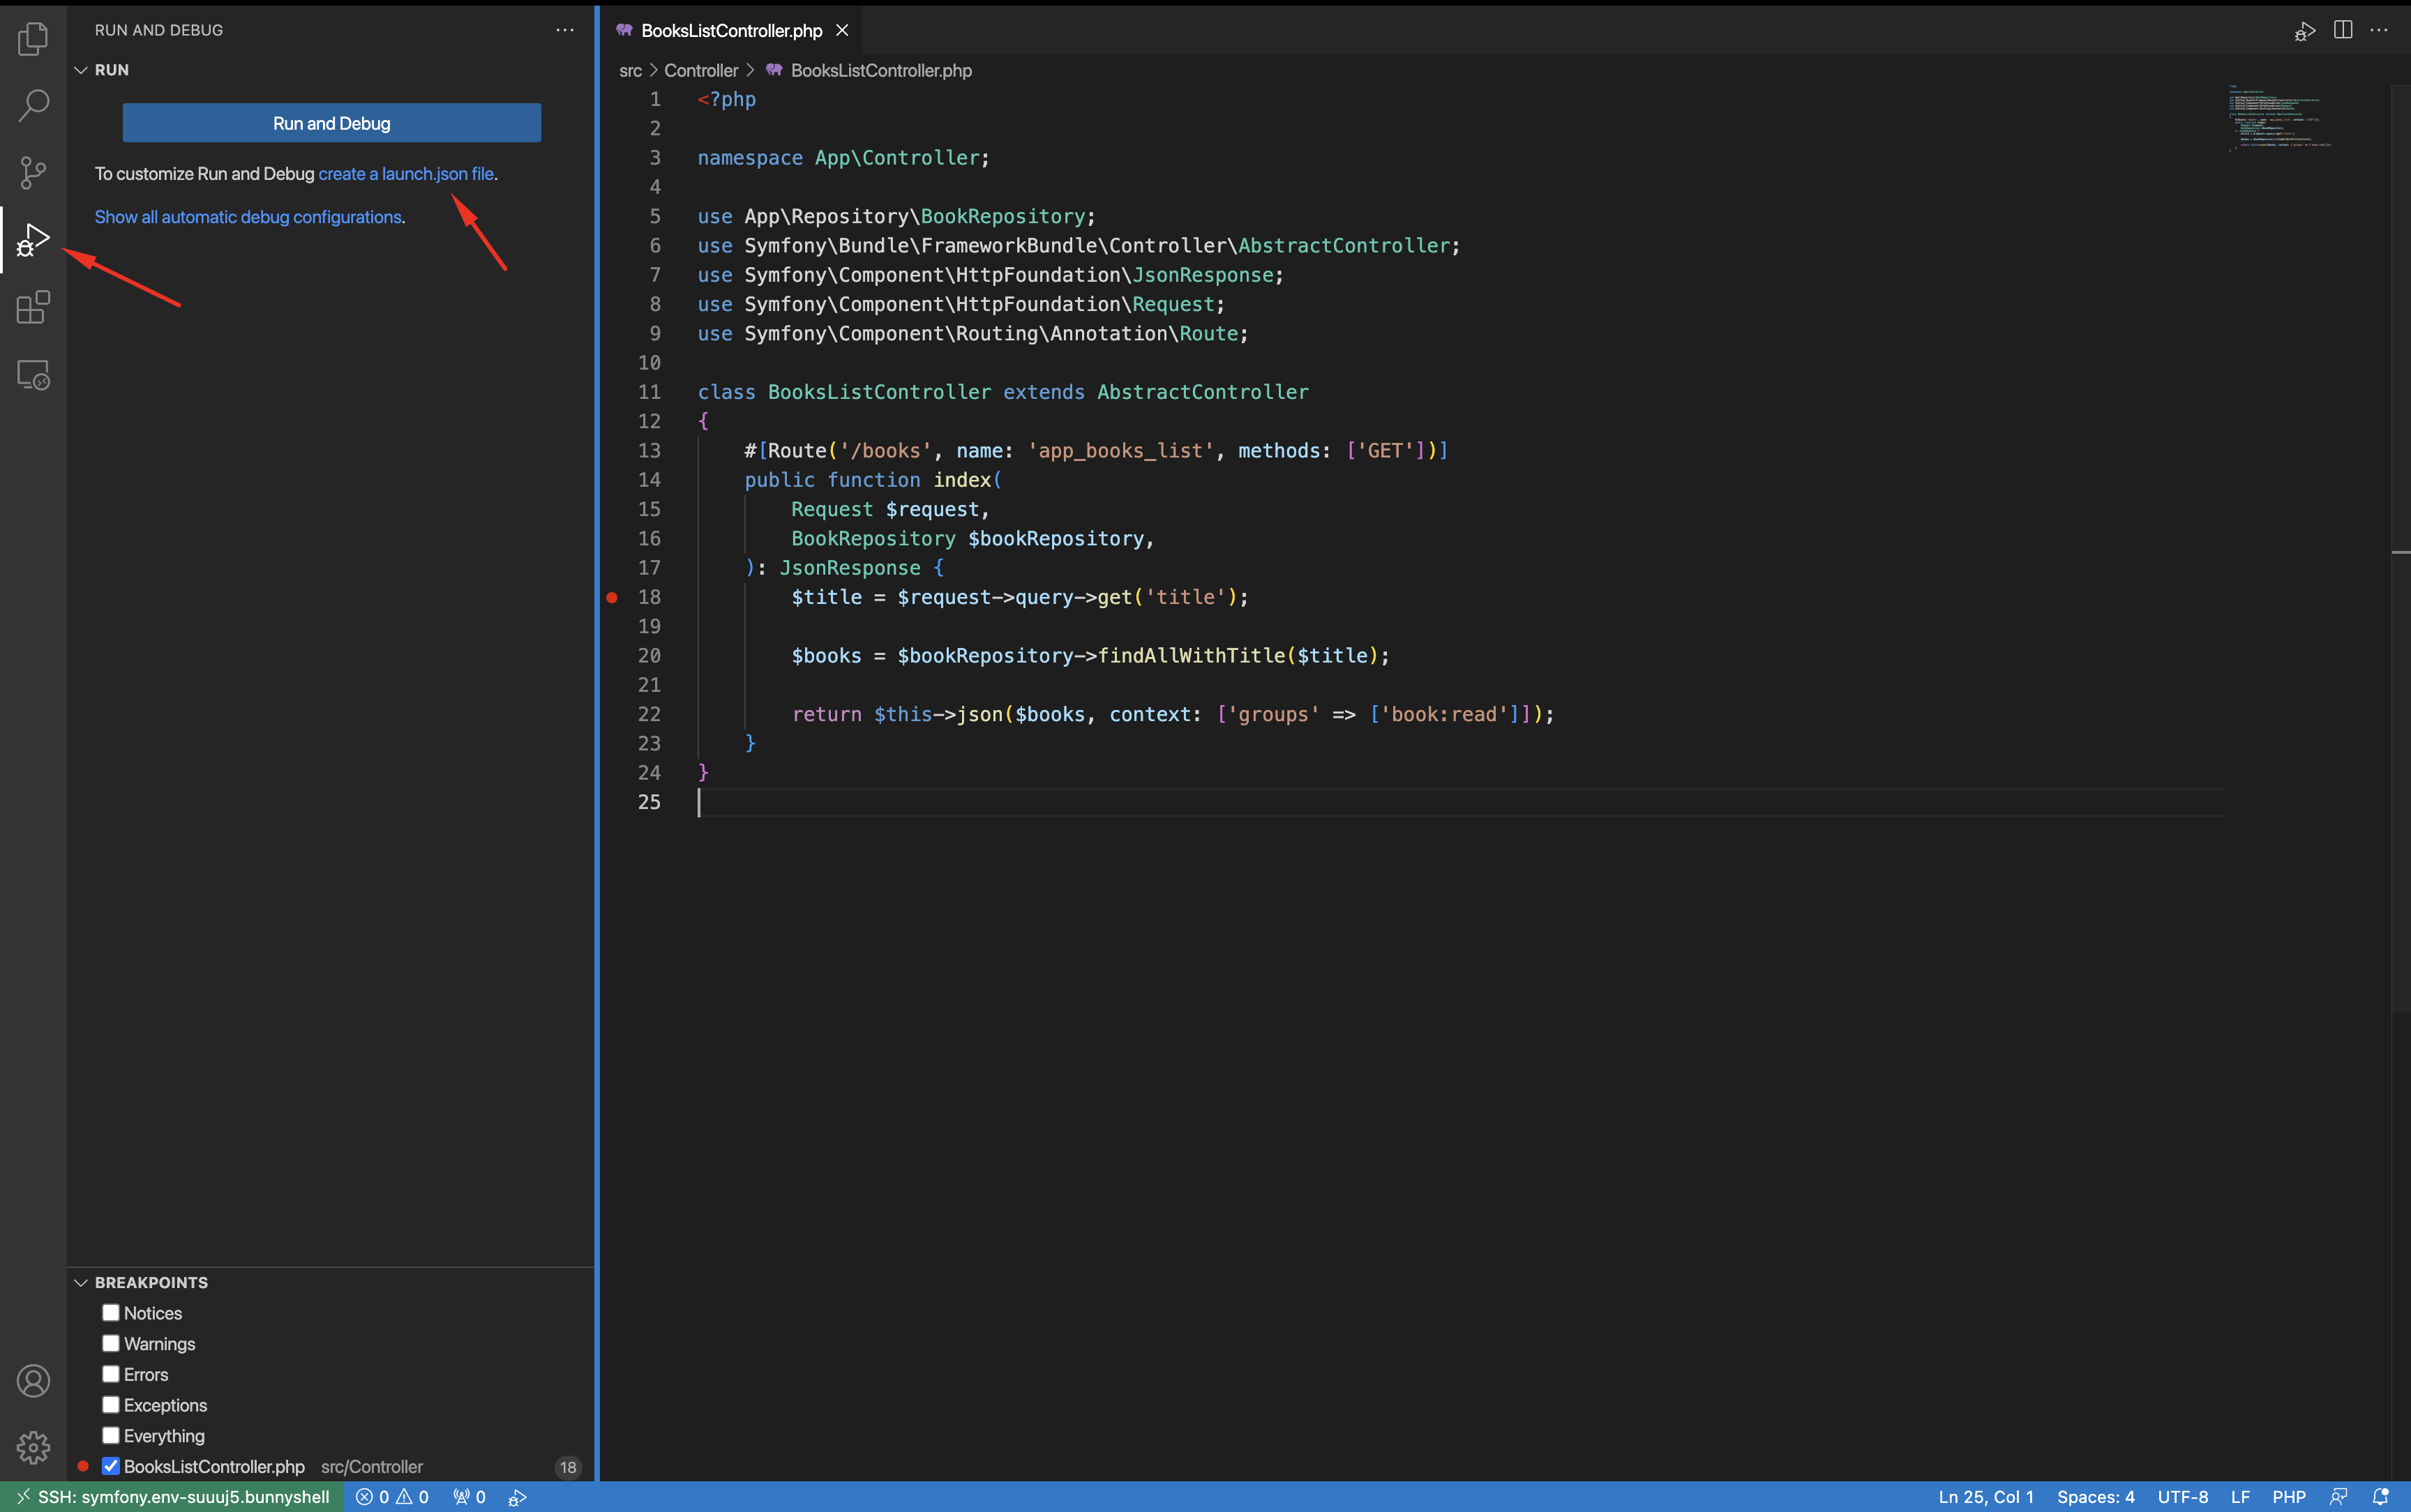This screenshot has width=2411, height=1512.
Task: Click the 'app_books_list' route name string
Action: click(1121, 451)
